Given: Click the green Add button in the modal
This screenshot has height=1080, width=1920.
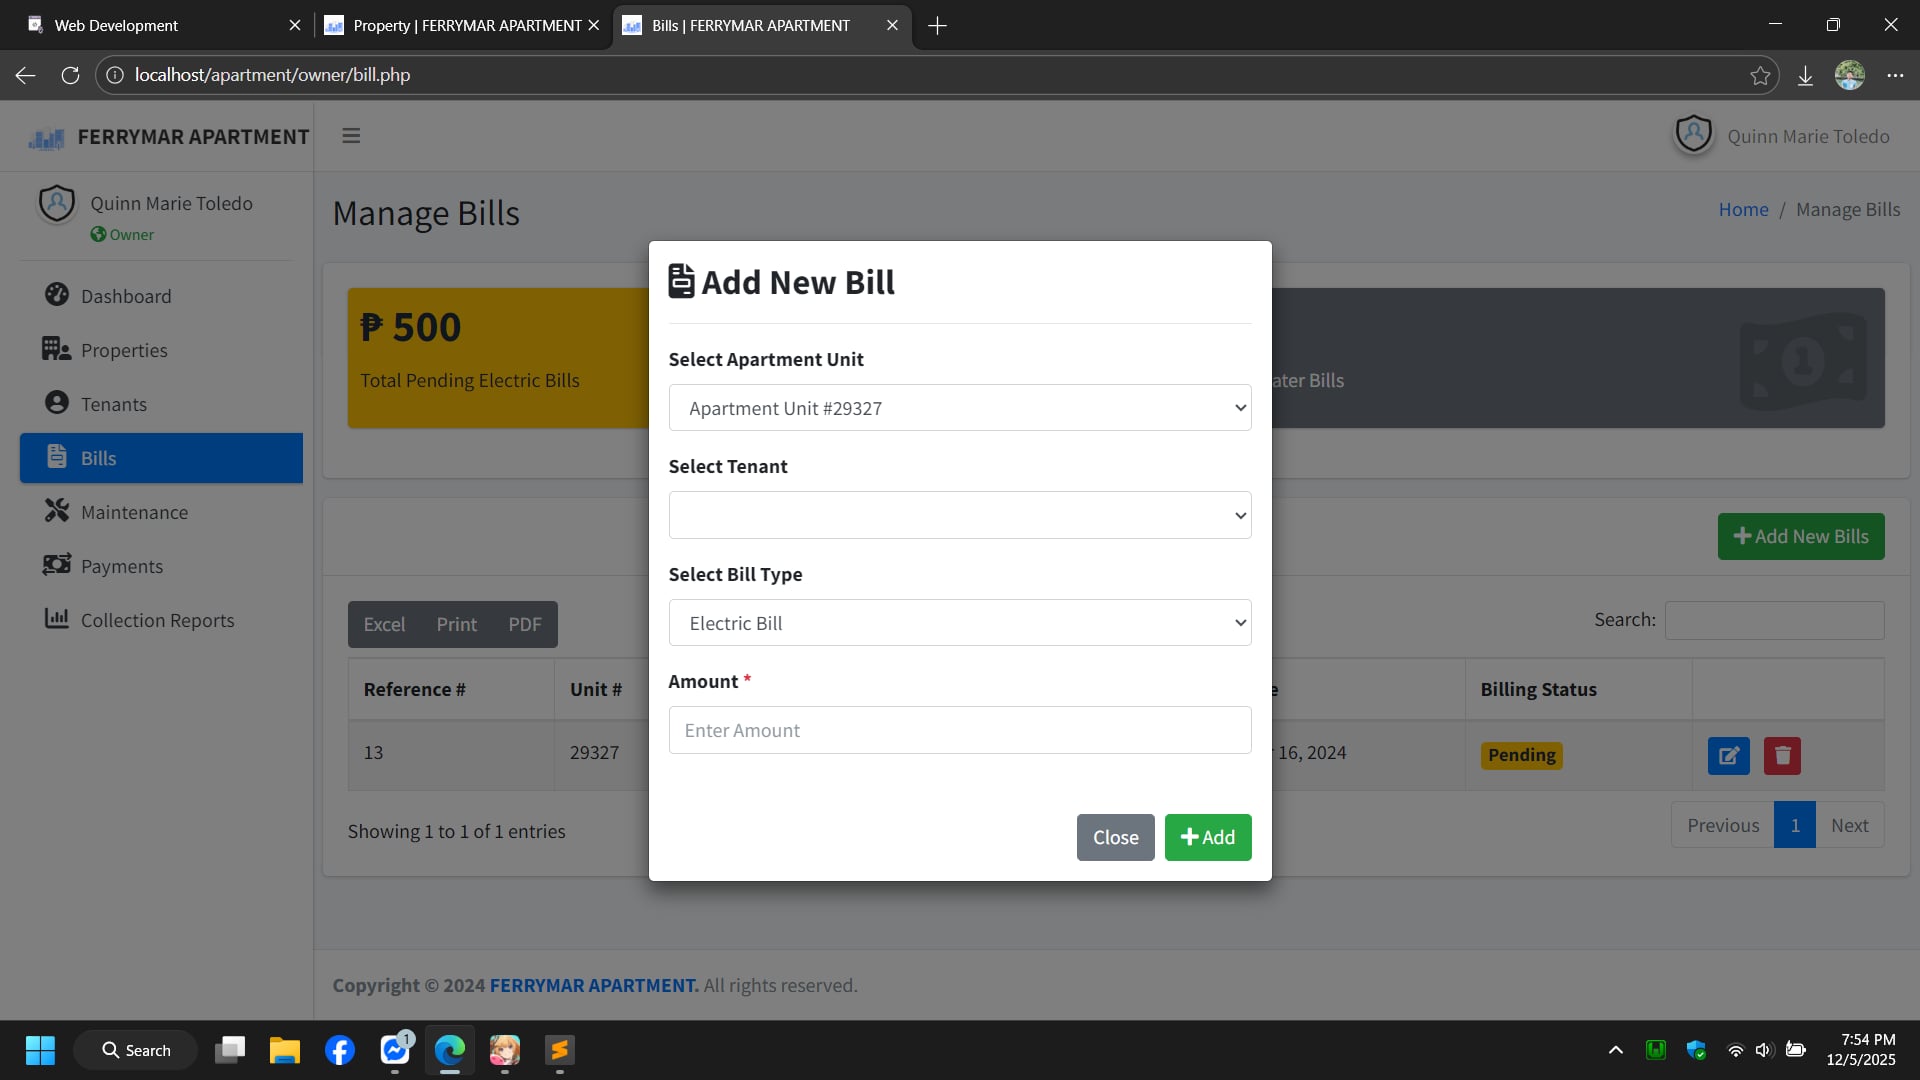Looking at the screenshot, I should click(x=1207, y=838).
